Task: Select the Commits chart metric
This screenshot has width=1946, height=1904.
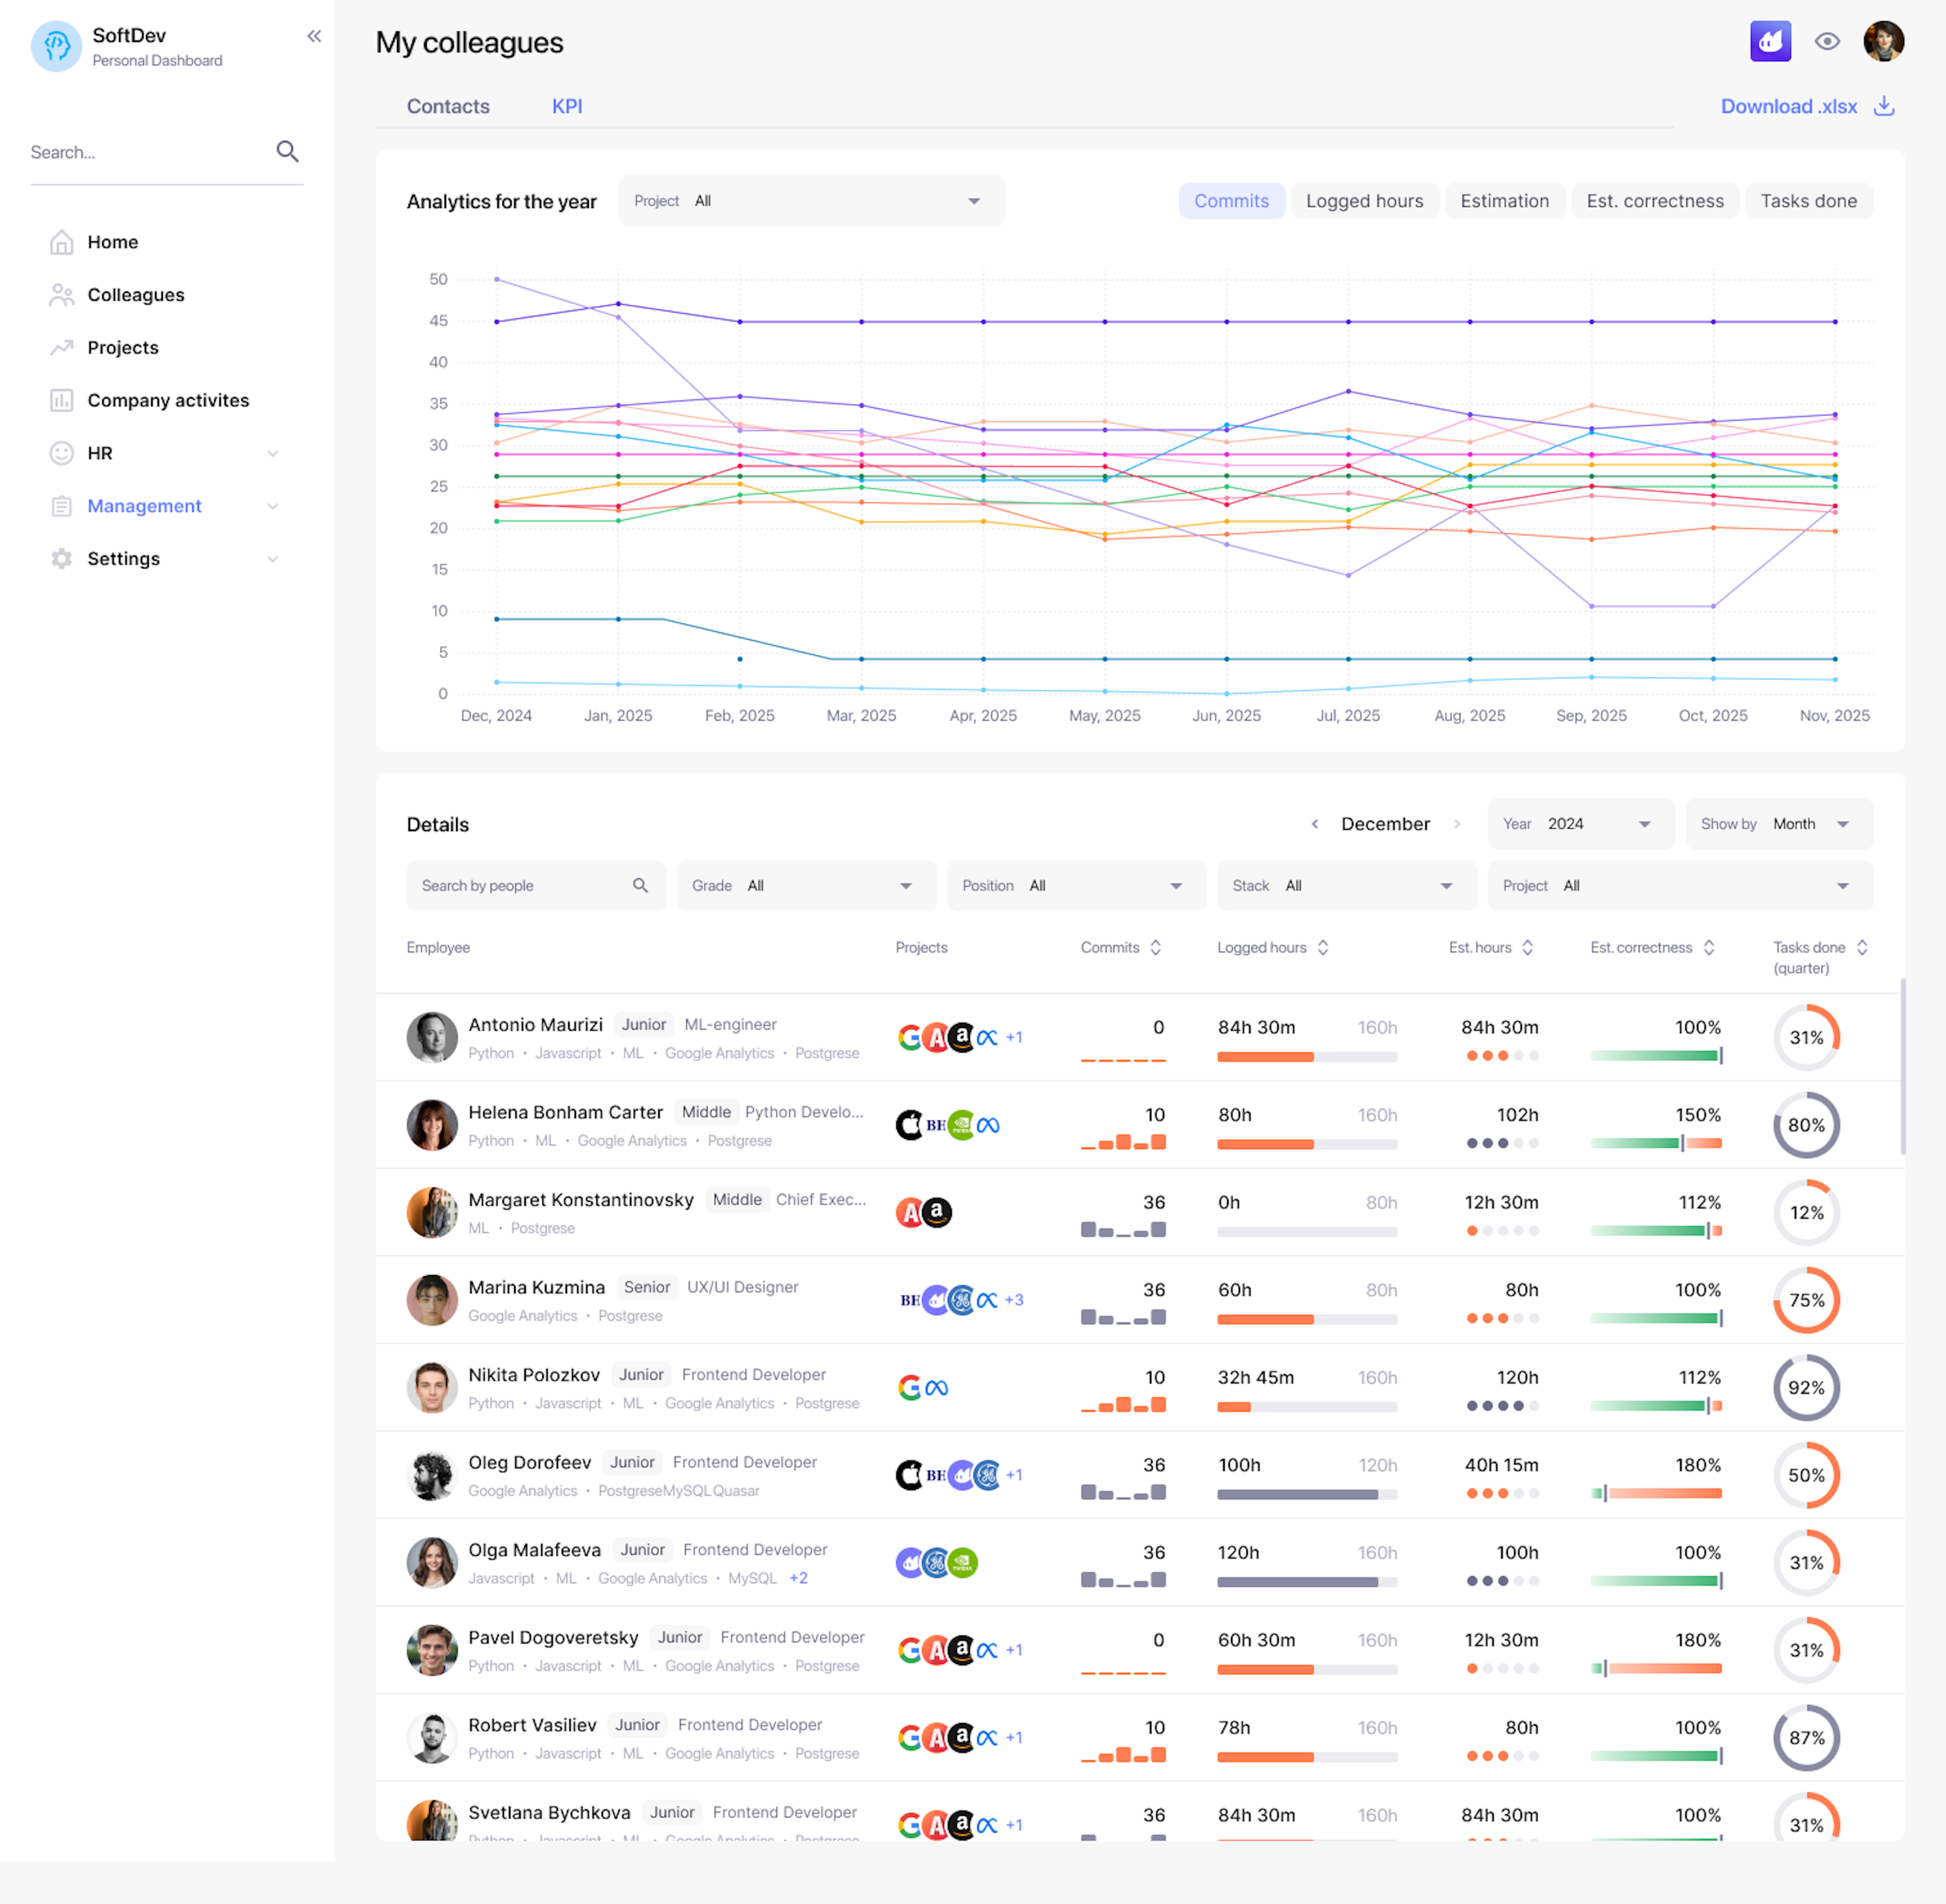Action: 1231,201
